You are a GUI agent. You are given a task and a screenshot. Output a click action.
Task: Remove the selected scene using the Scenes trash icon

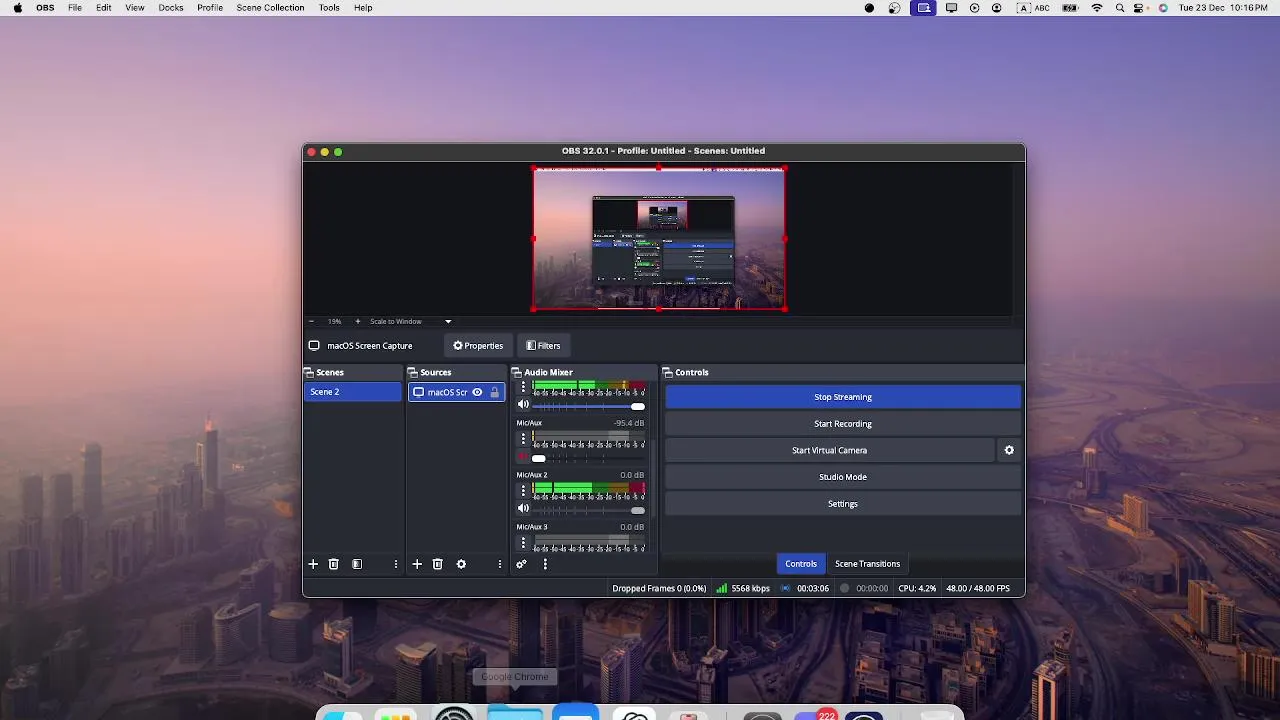point(334,564)
